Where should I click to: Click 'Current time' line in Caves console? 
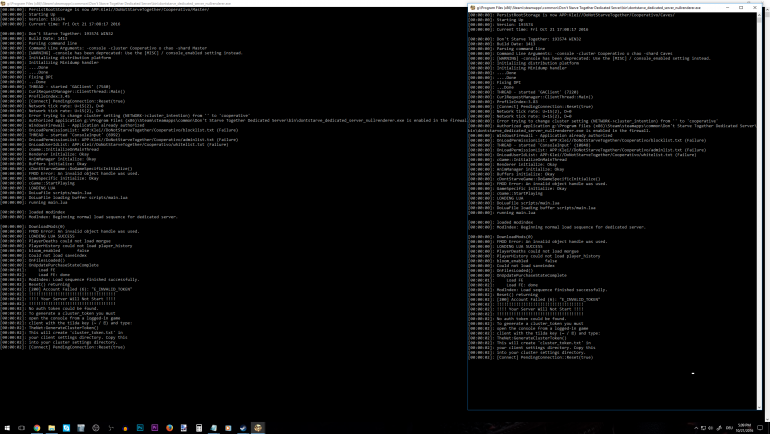click(542, 29)
